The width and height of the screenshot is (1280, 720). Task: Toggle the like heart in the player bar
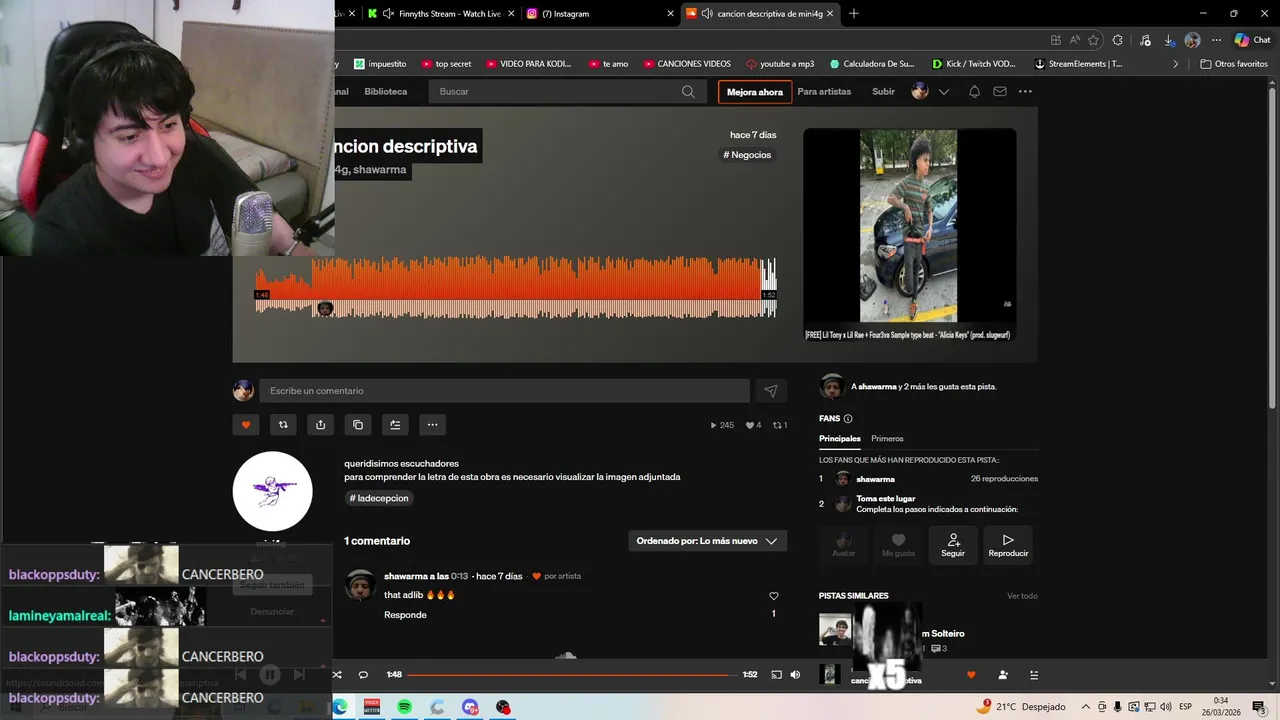971,675
